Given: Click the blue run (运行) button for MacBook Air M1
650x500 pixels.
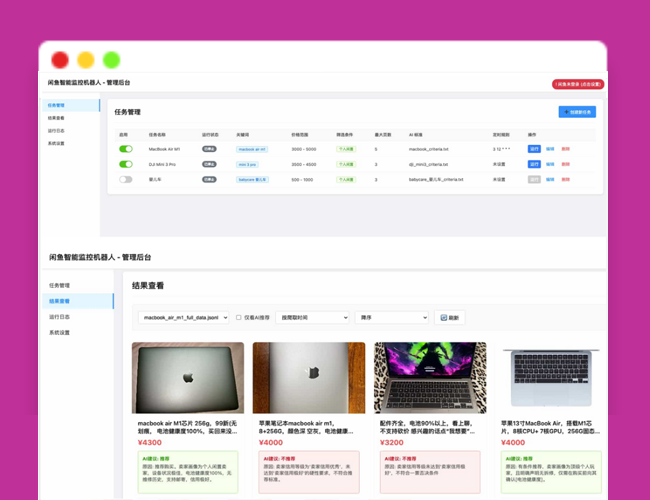Looking at the screenshot, I should [x=534, y=149].
